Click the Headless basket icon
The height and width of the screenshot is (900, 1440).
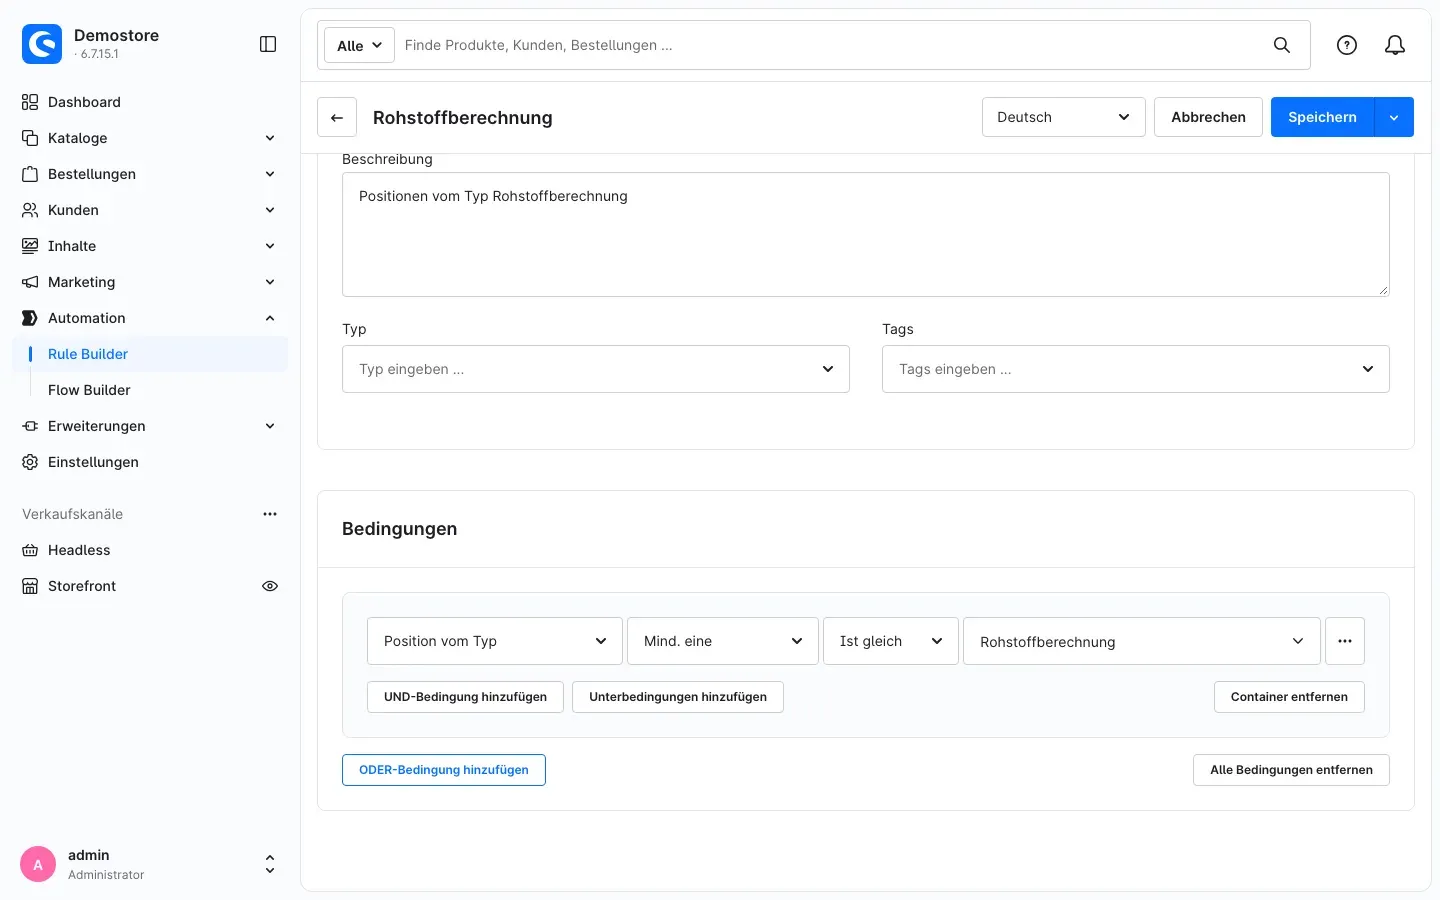(x=30, y=550)
